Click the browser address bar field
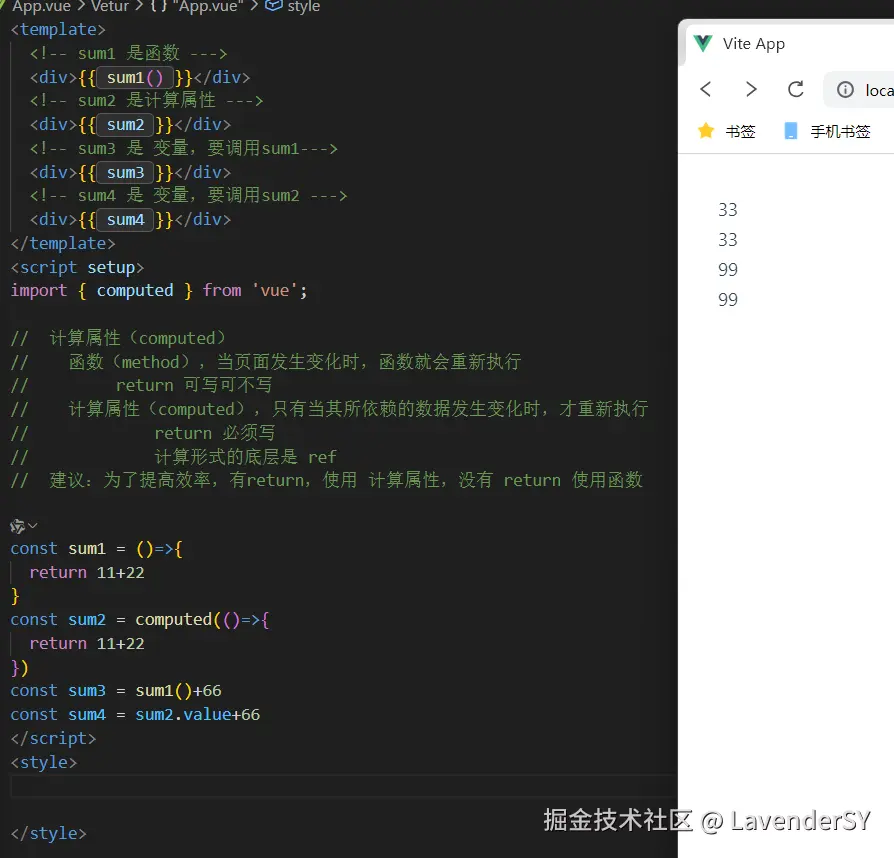 (878, 90)
